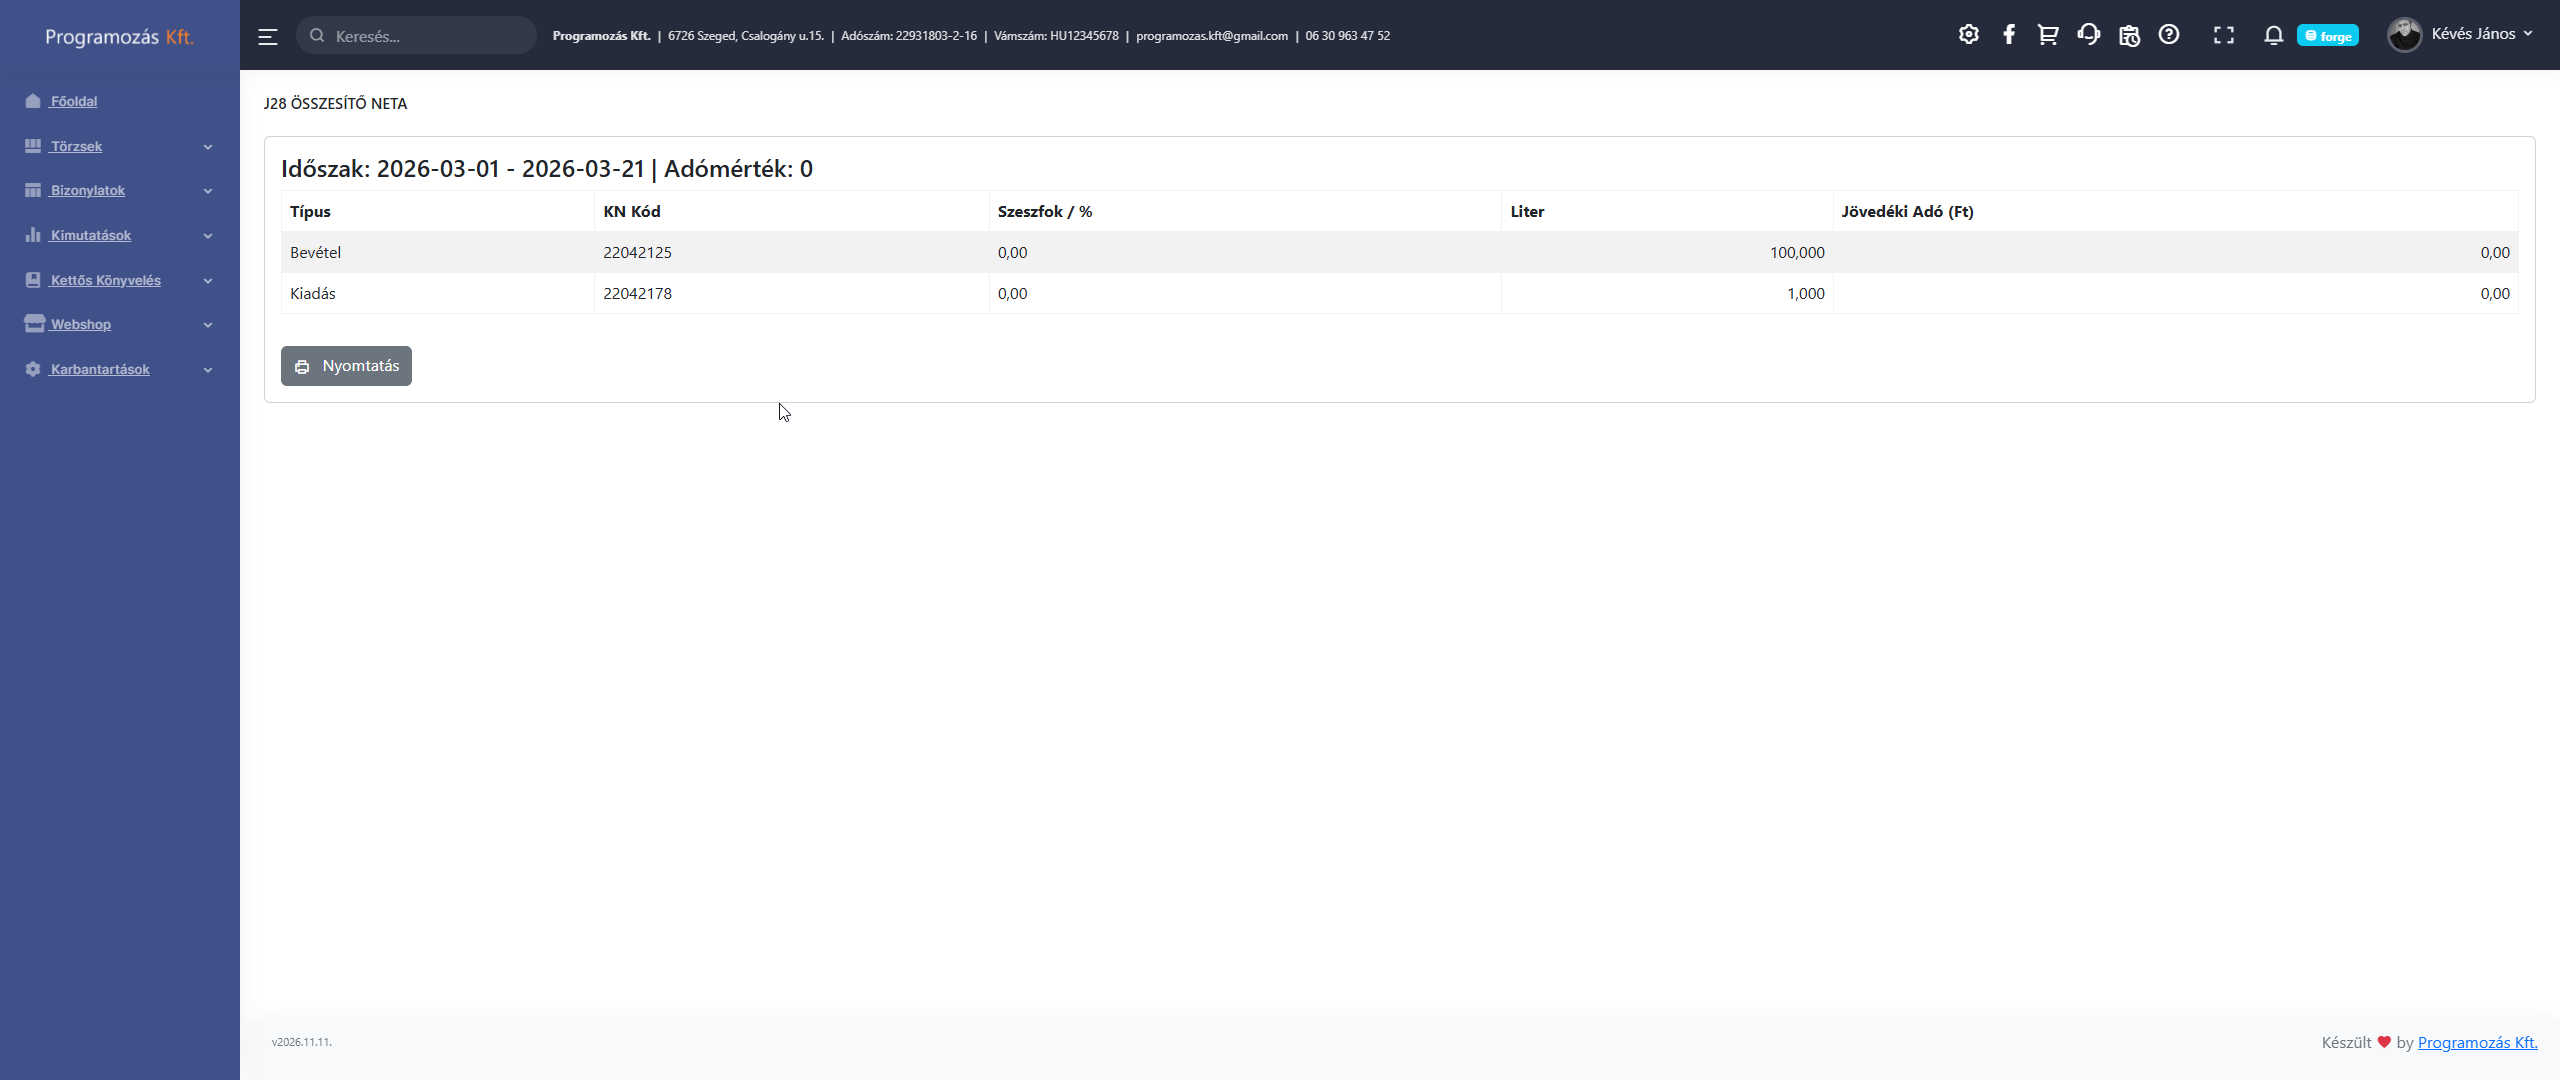Open the Webshop sidebar menu
This screenshot has height=1080, width=2560.
pyautogui.click(x=80, y=324)
